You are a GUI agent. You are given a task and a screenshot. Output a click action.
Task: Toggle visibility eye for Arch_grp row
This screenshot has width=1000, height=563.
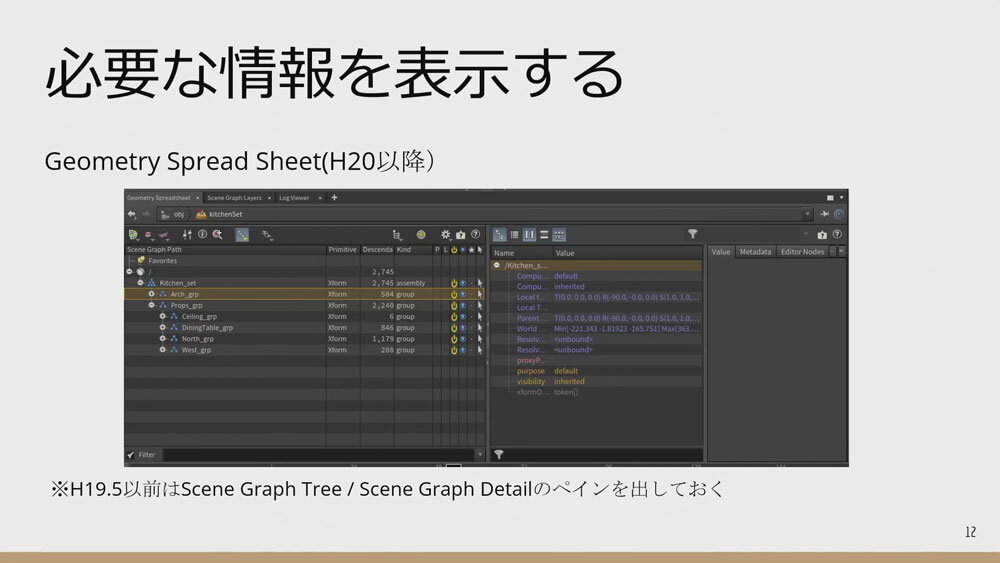(x=462, y=295)
